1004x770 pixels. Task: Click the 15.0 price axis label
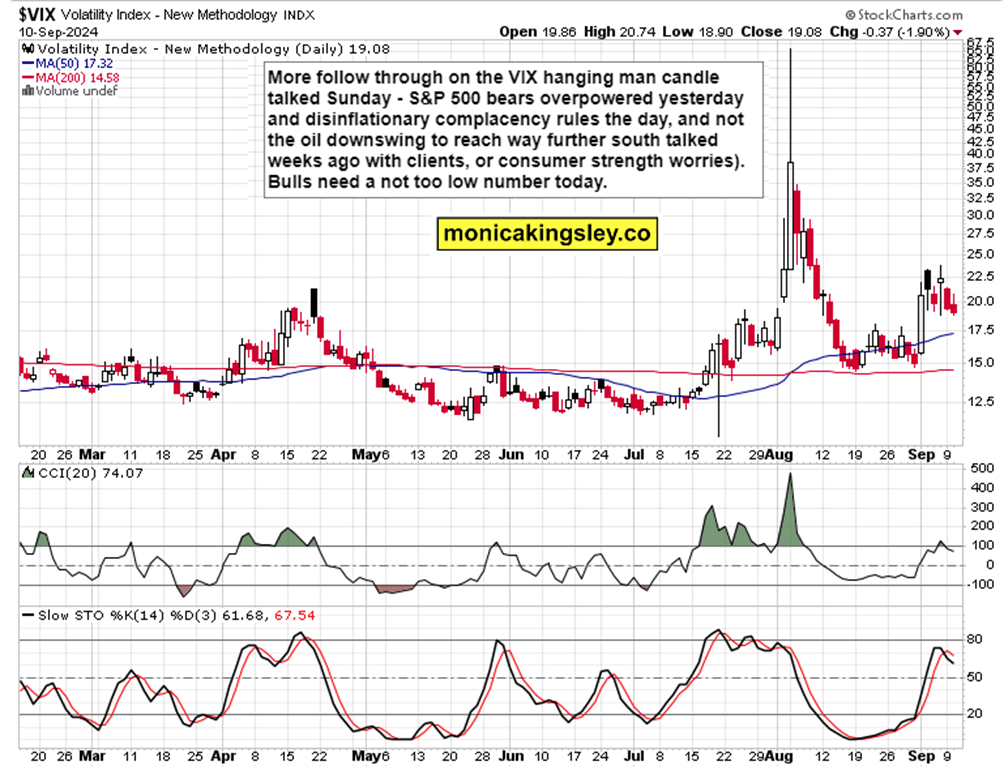(x=980, y=362)
